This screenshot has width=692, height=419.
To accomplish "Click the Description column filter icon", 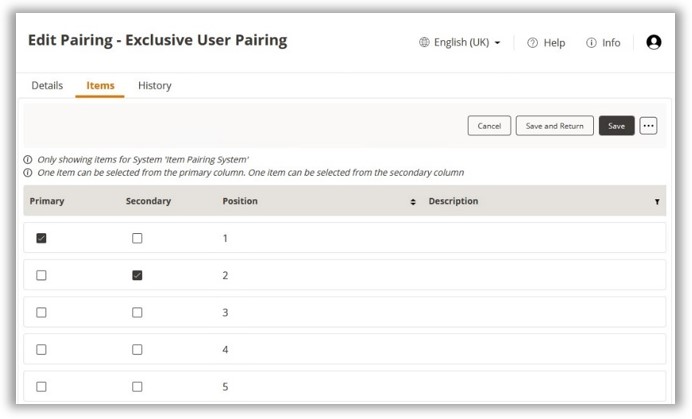I will (657, 201).
